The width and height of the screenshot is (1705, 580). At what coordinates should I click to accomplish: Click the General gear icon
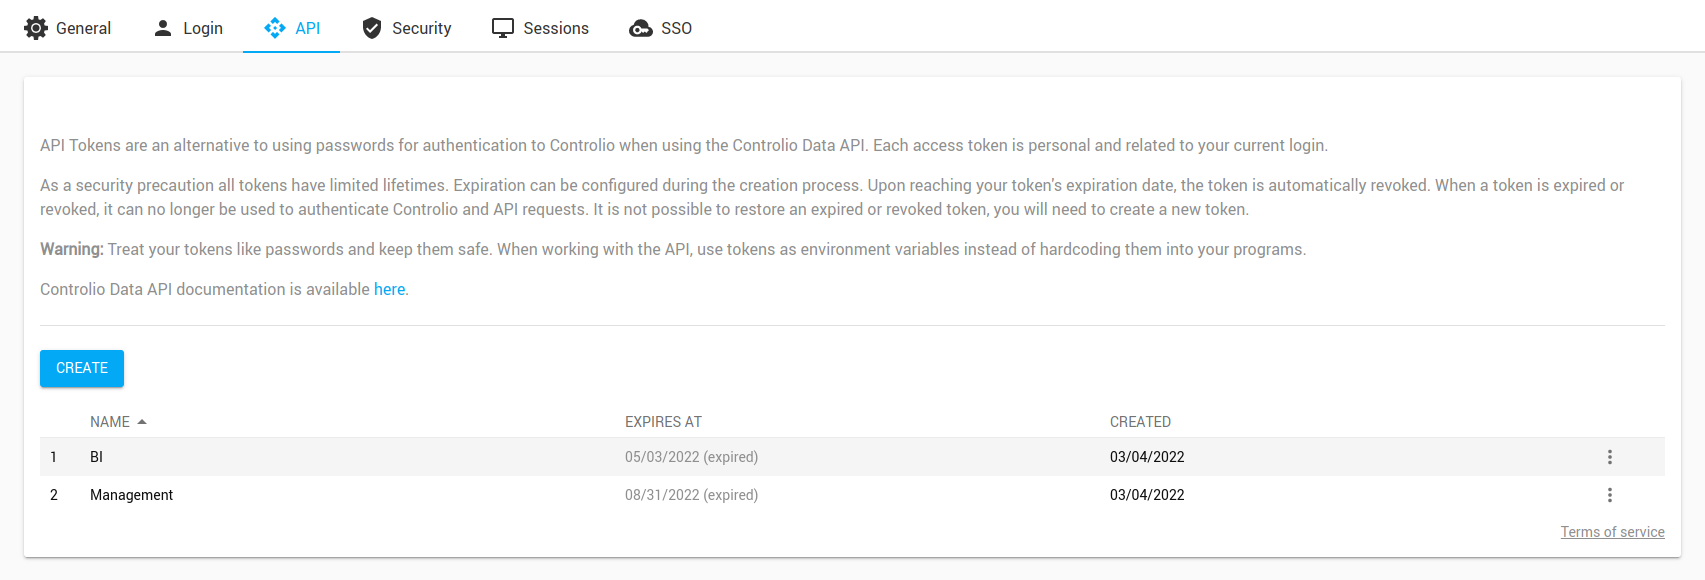tap(36, 28)
